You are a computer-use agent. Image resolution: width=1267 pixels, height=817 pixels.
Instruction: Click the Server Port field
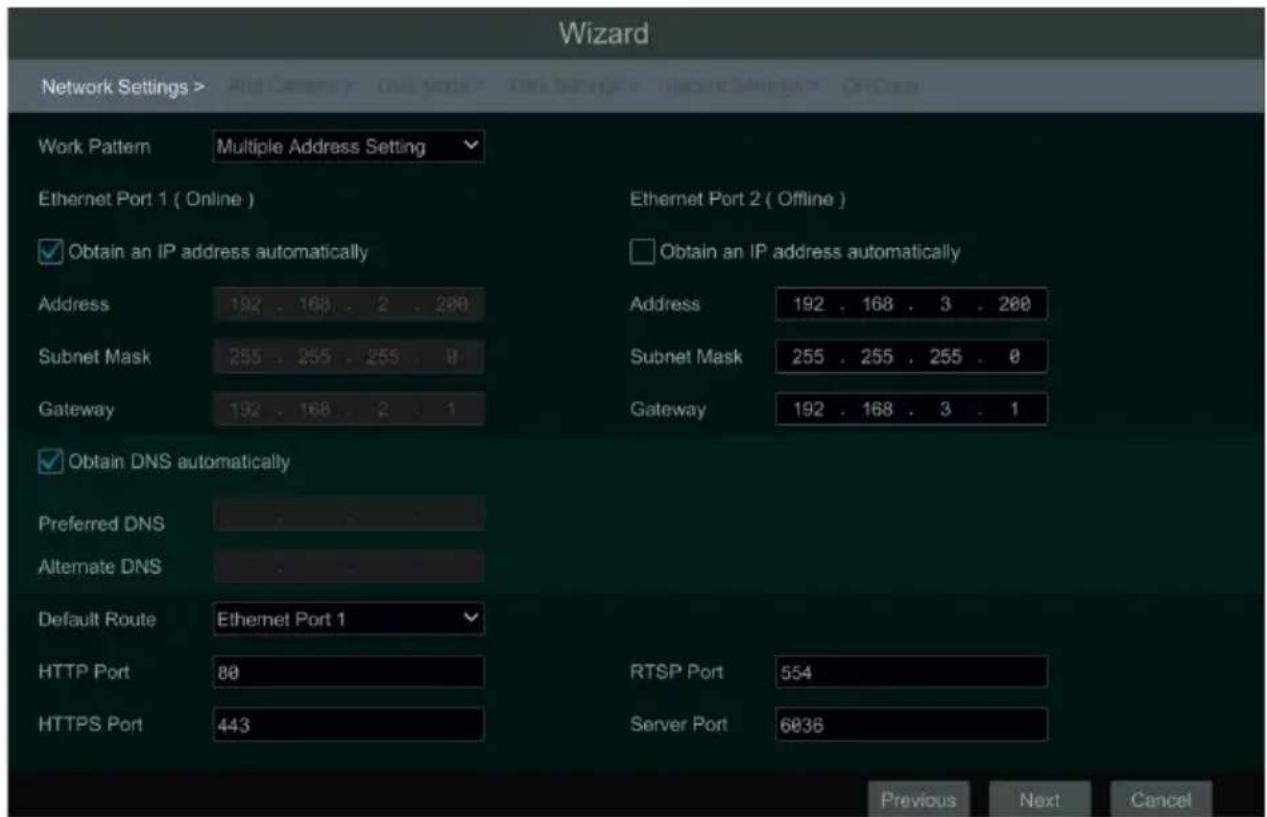[911, 725]
